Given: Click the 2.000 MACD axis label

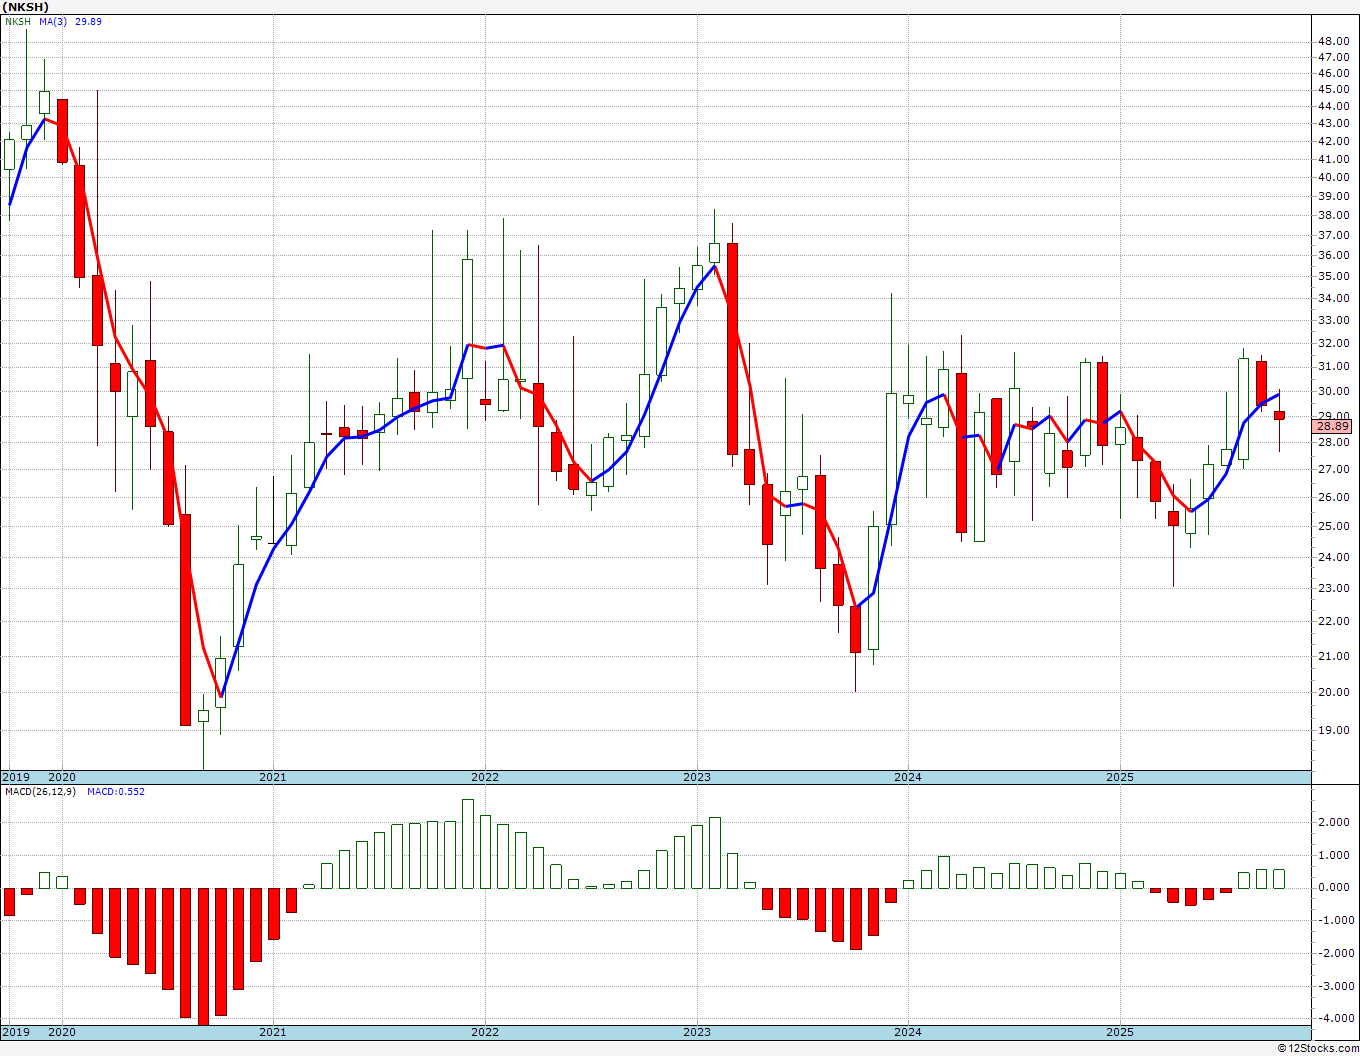Looking at the screenshot, I should [1333, 822].
